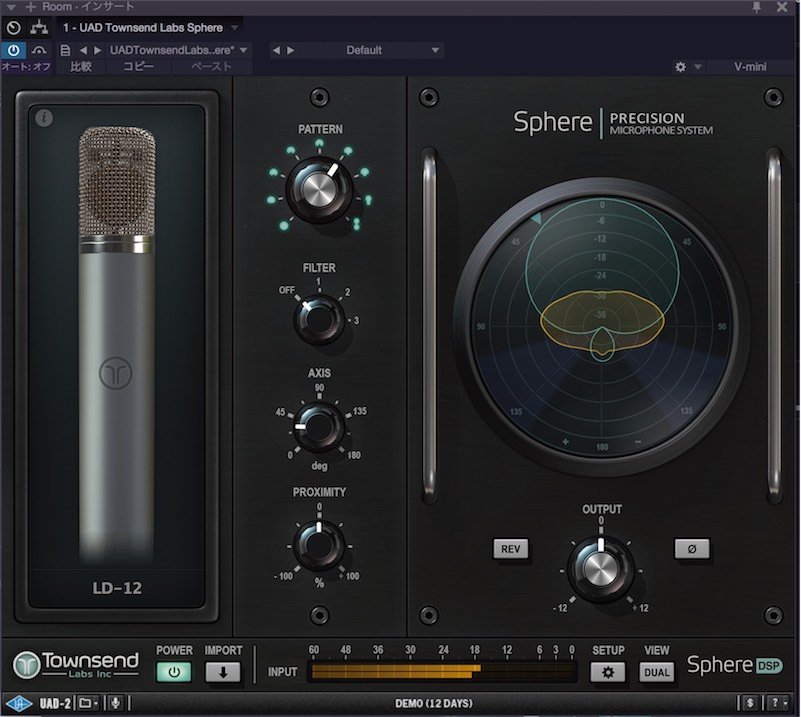
Task: Click the V-mini controller field
Action: (750, 66)
